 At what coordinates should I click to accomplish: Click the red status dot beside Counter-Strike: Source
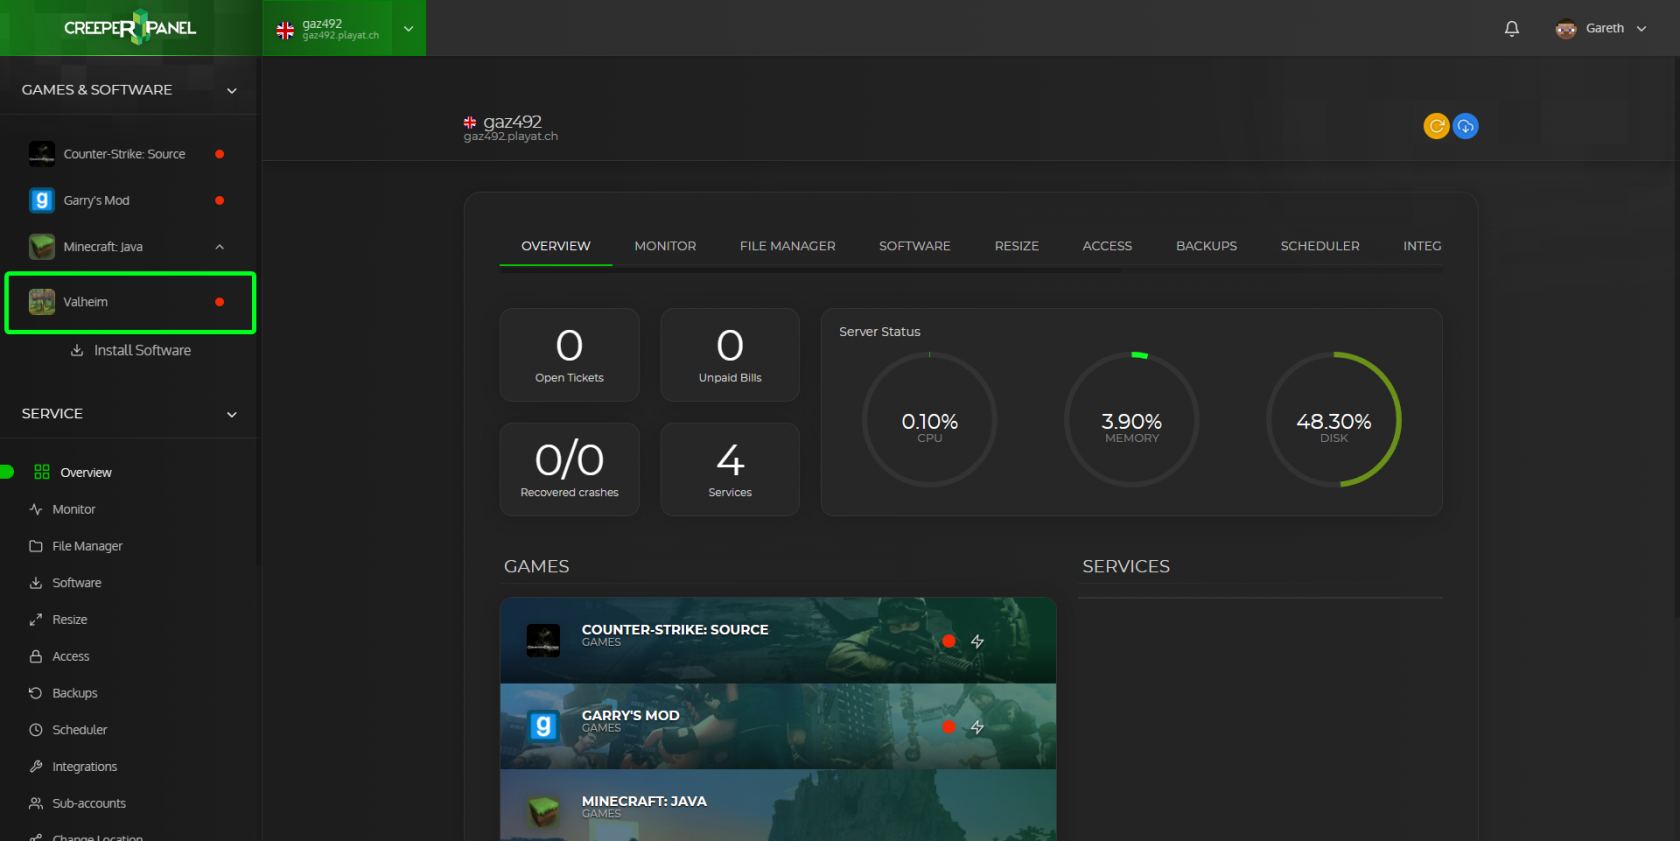[220, 154]
